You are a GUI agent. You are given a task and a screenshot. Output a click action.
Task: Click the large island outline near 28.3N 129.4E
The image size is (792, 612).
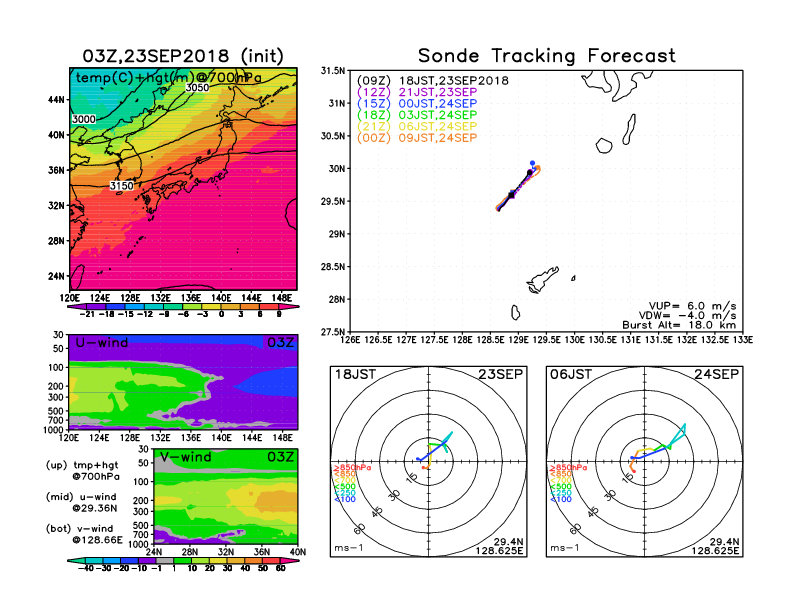(542, 280)
